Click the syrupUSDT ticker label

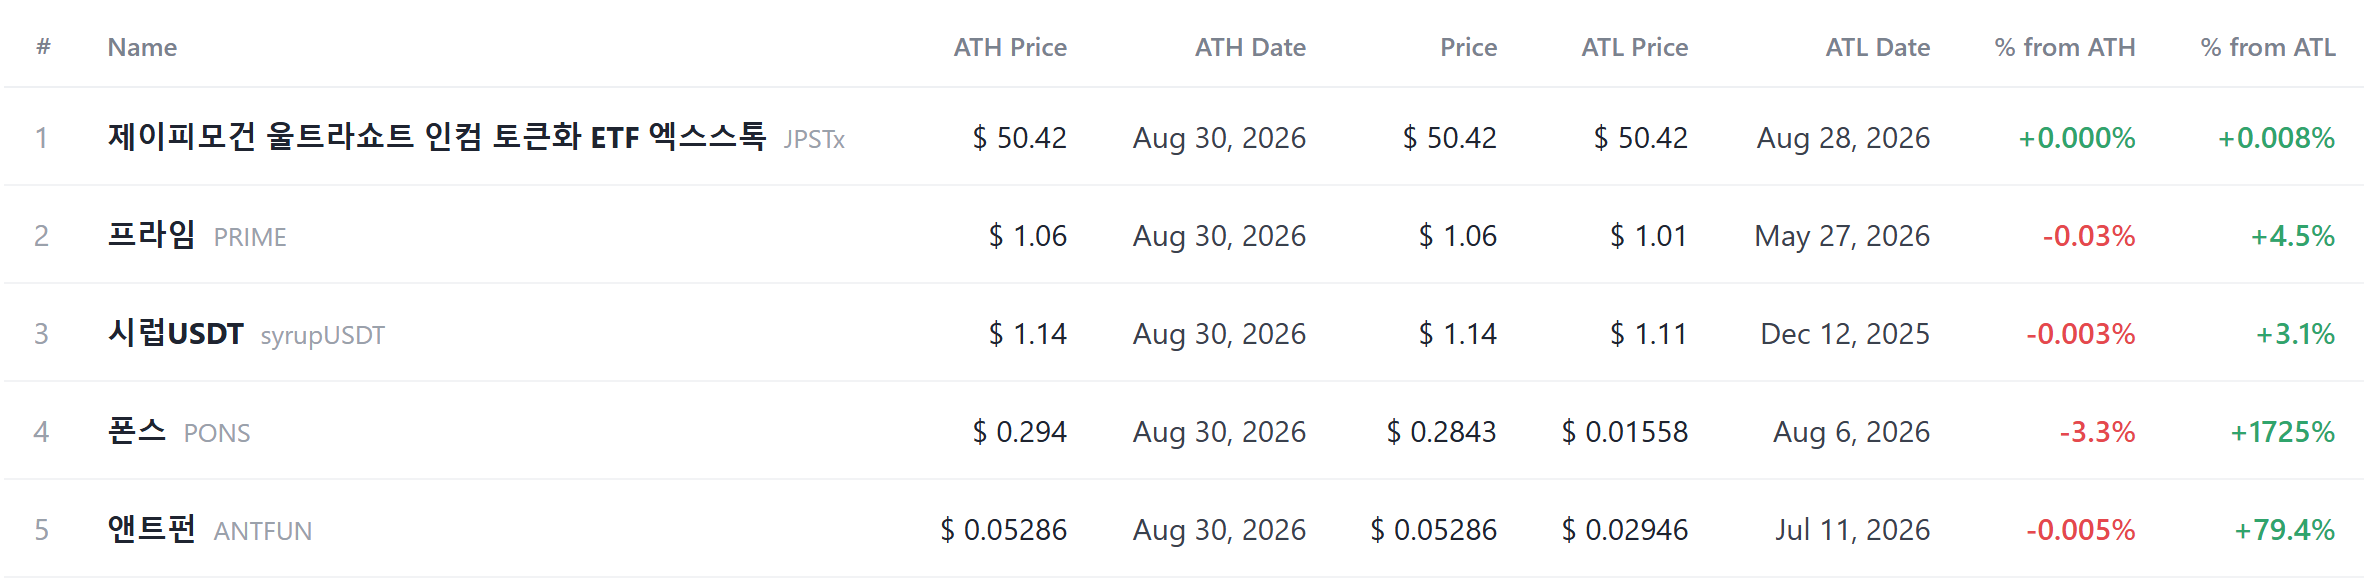pyautogui.click(x=322, y=335)
